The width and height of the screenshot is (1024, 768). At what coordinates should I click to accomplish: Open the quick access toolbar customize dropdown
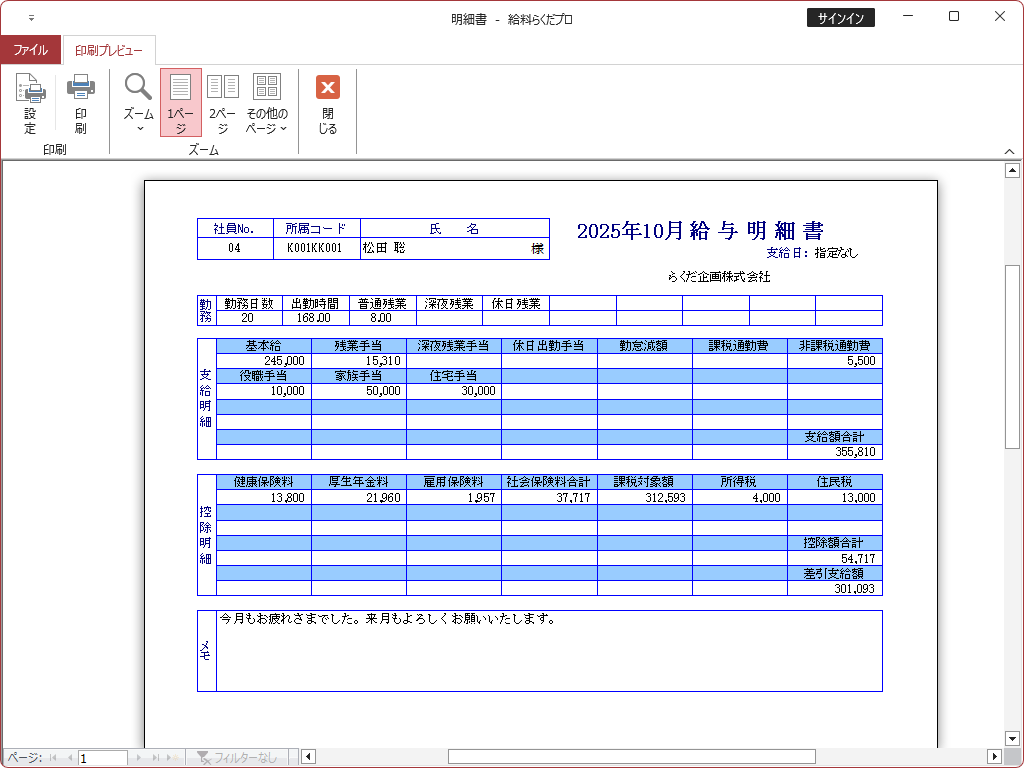point(31,18)
